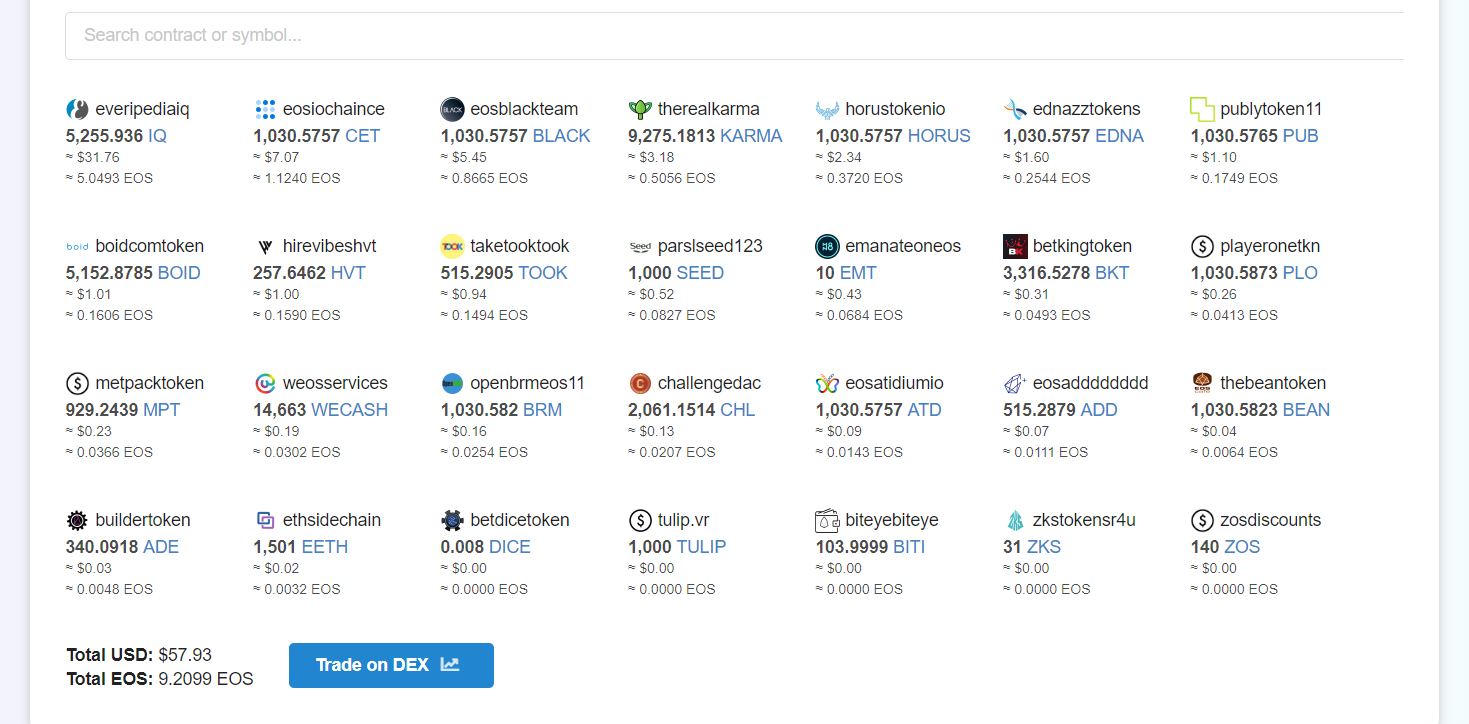
Task: Click the everipediaiq token logo
Action: [77, 109]
